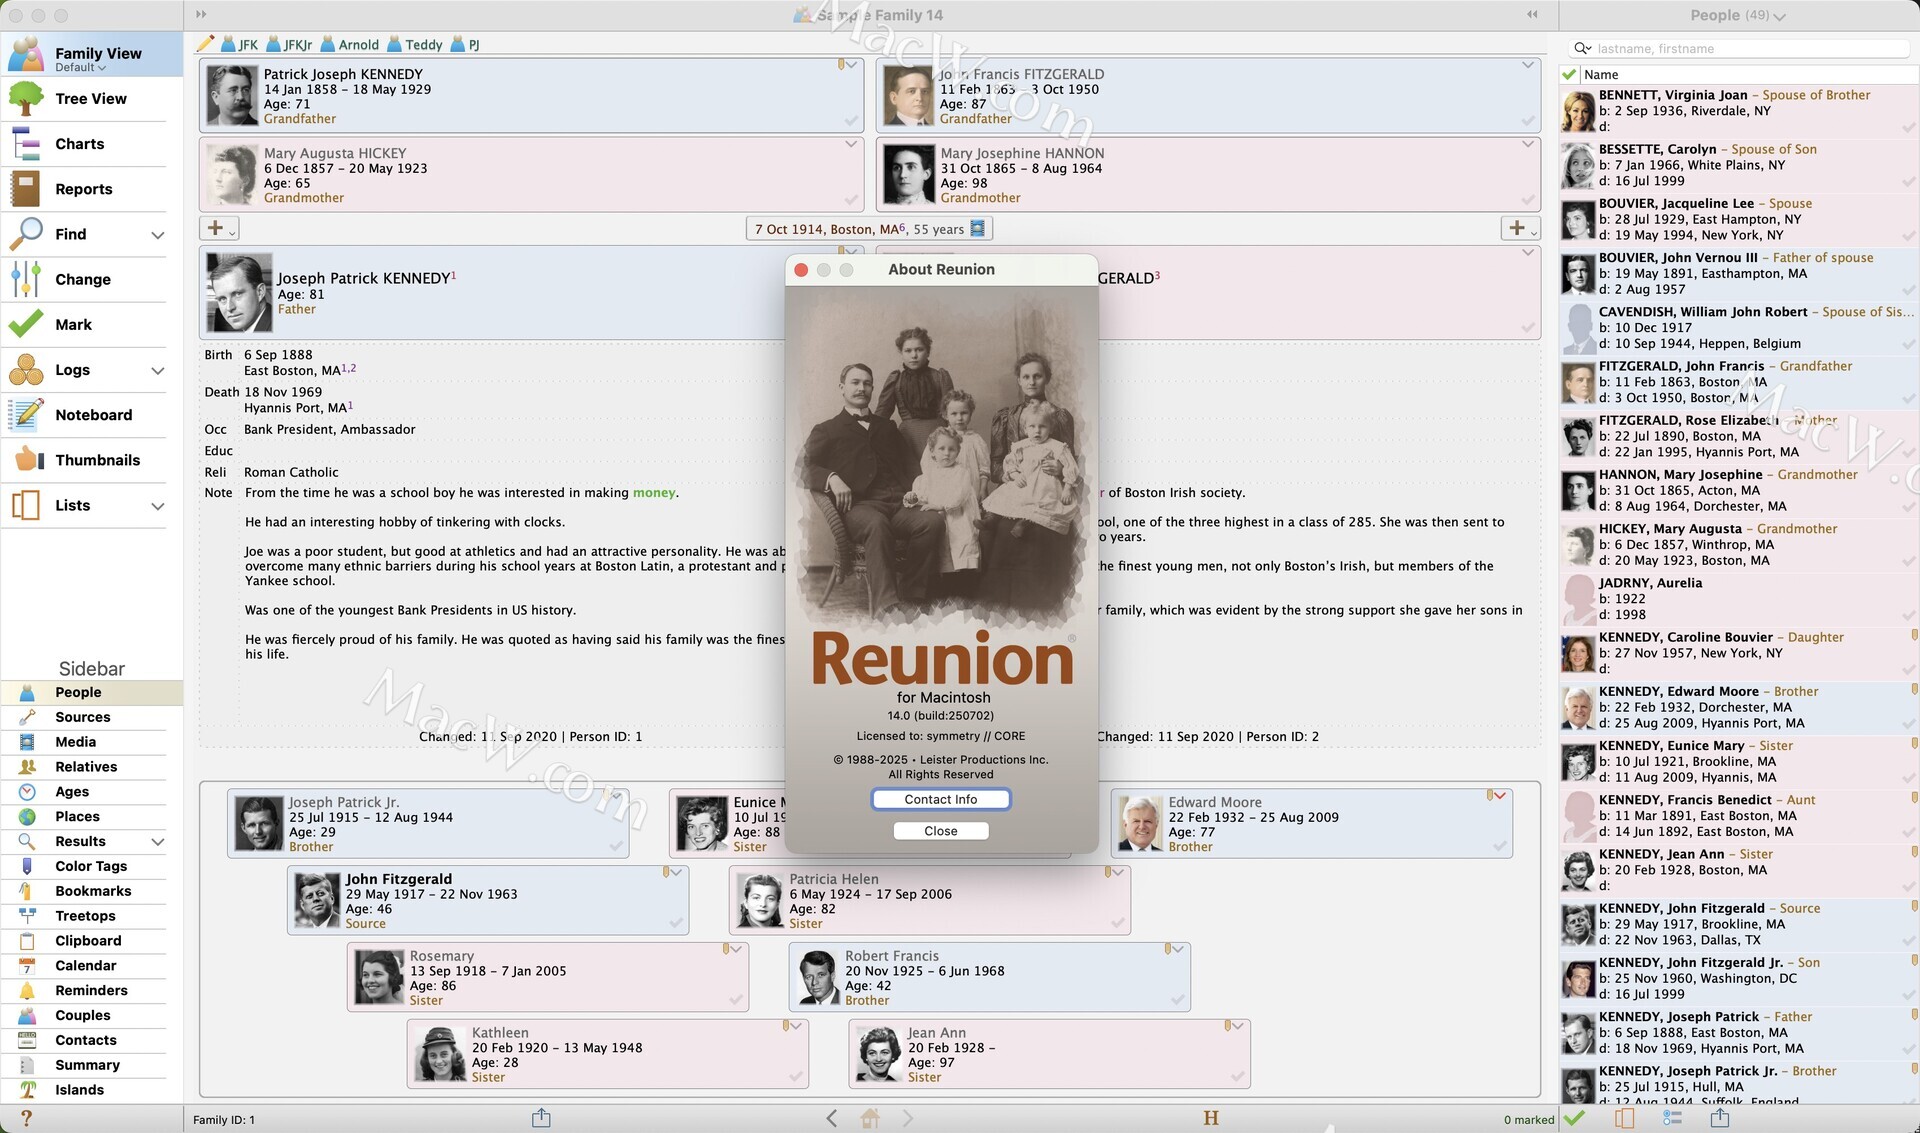
Task: Click the share icon beside Family ID
Action: click(x=541, y=1118)
